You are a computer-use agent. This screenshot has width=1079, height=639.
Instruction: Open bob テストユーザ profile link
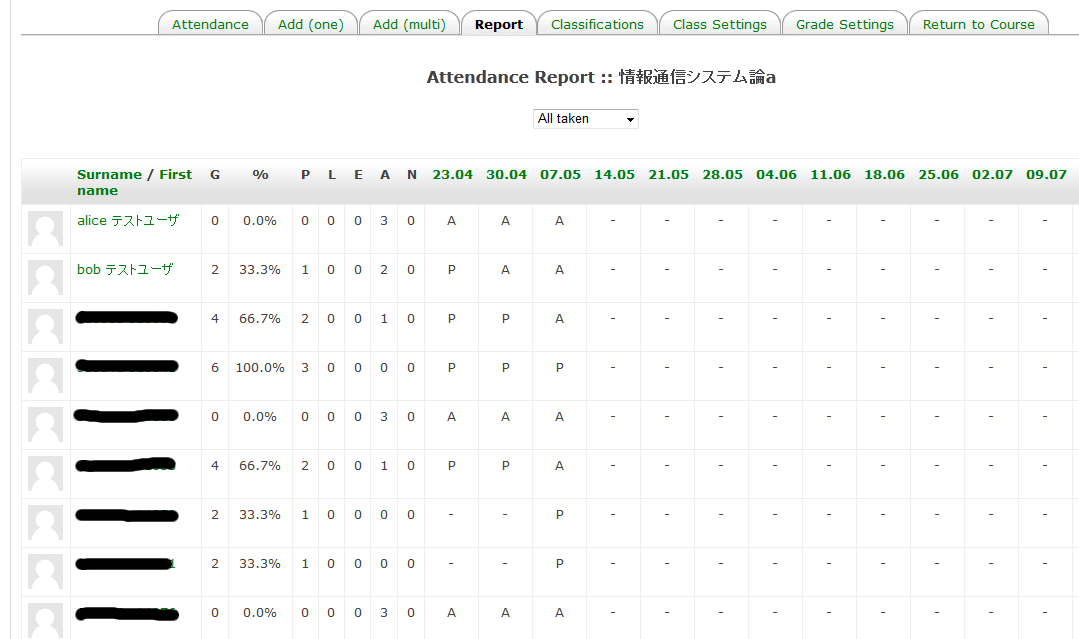125,269
